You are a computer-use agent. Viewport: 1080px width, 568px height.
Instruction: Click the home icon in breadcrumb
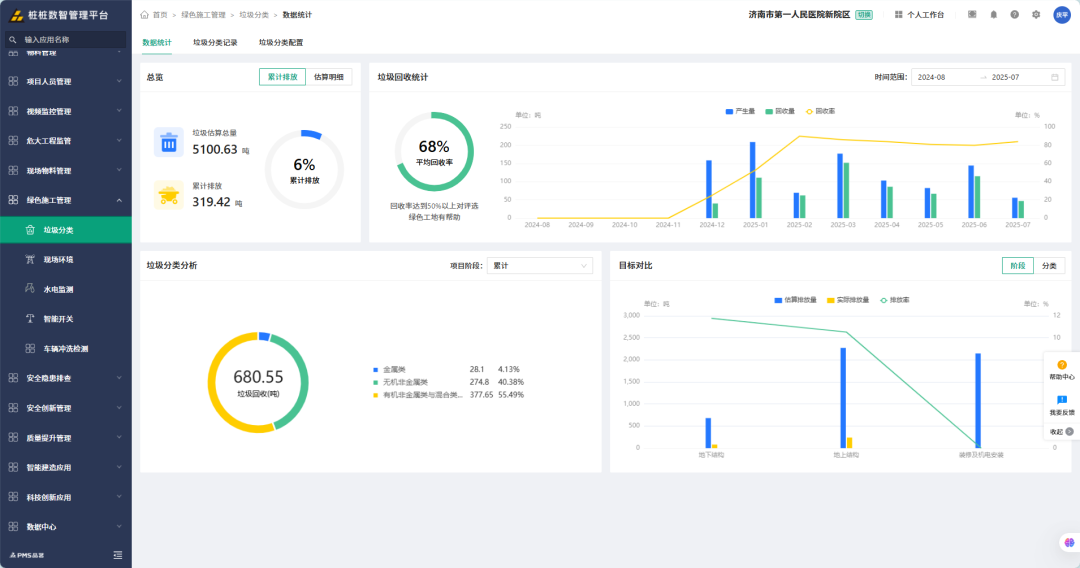145,14
